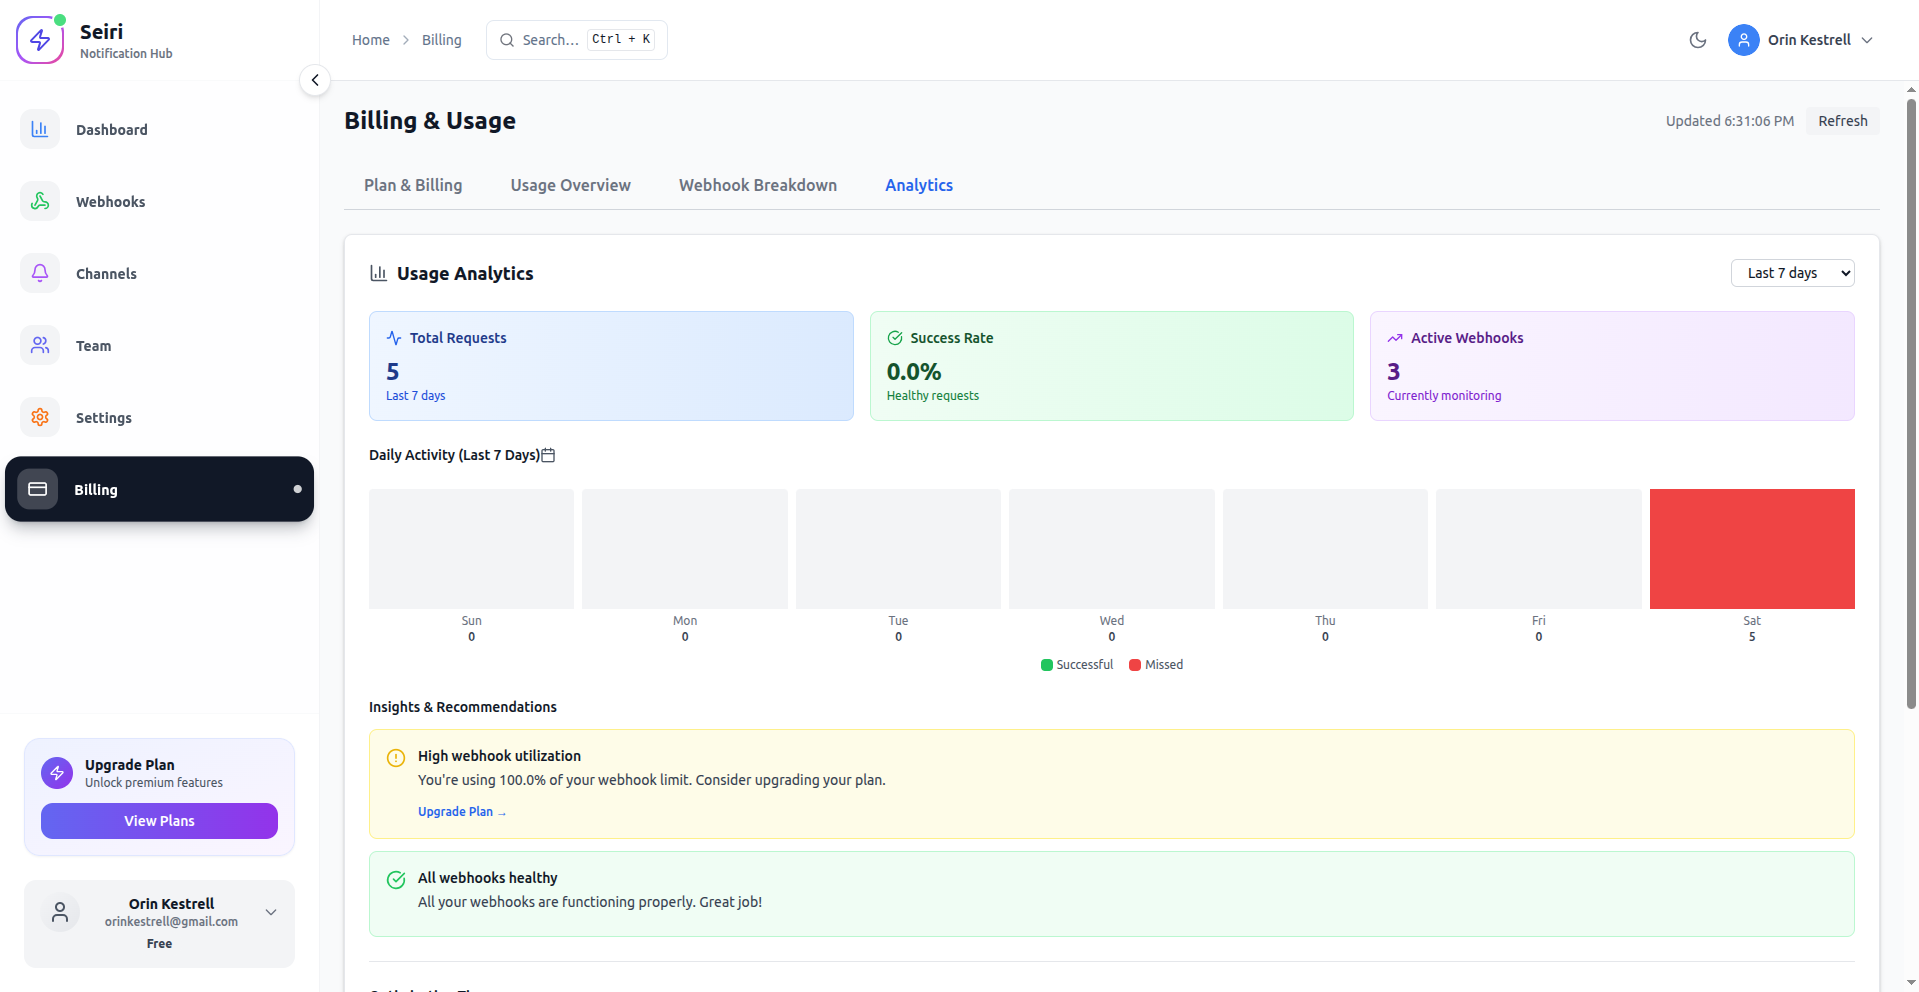Select Saturday's red bar in the chart
This screenshot has width=1919, height=992.
pos(1751,548)
